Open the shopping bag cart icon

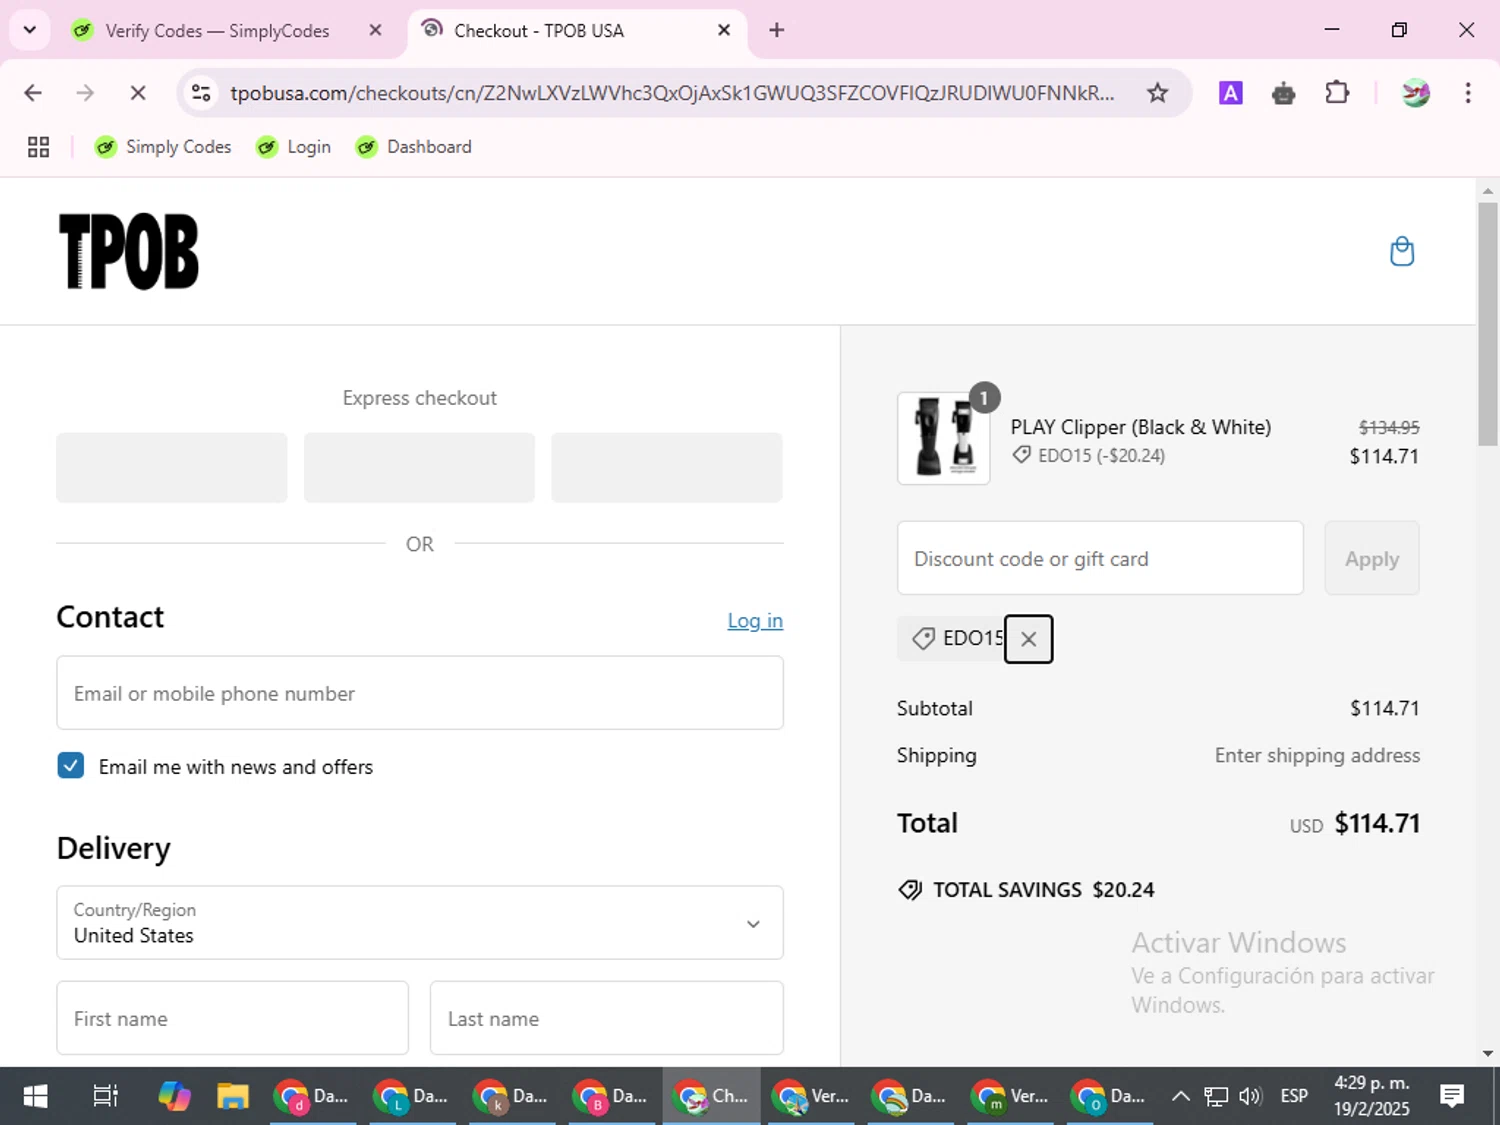coord(1402,251)
